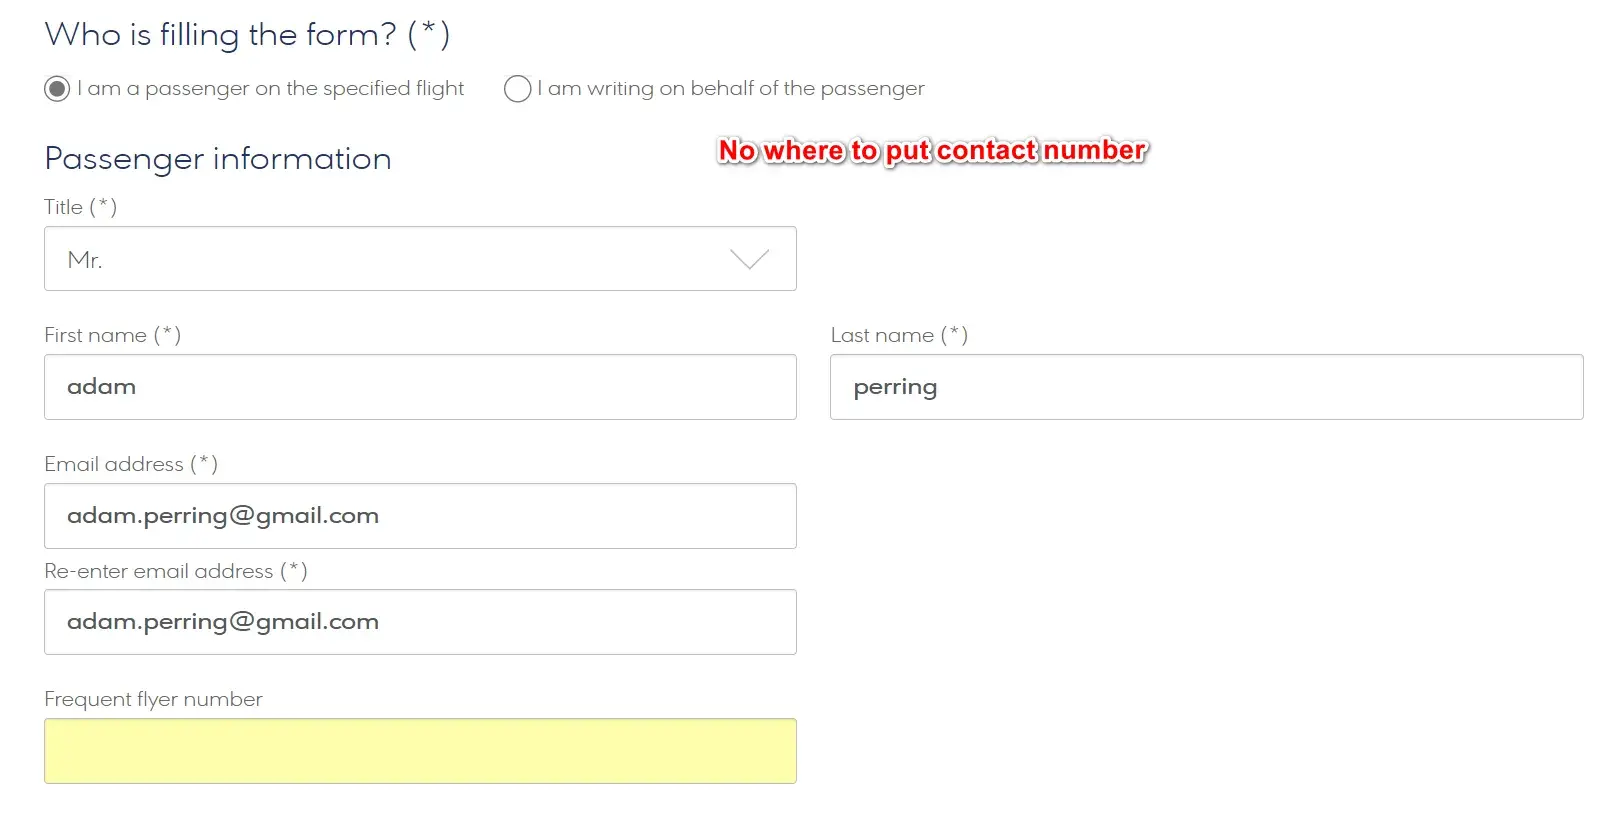The width and height of the screenshot is (1616, 814).
Task: Click the 'Frequent flyer number' label
Action: [x=153, y=699]
